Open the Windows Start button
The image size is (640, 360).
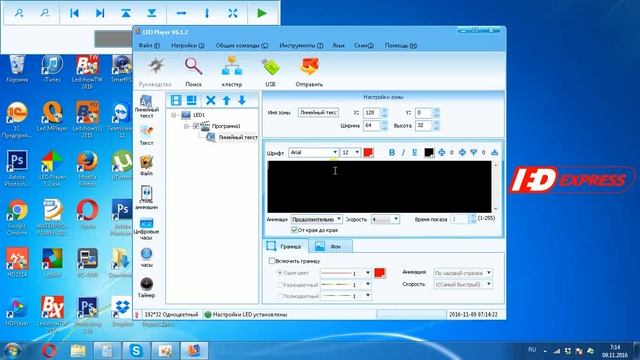(12, 350)
